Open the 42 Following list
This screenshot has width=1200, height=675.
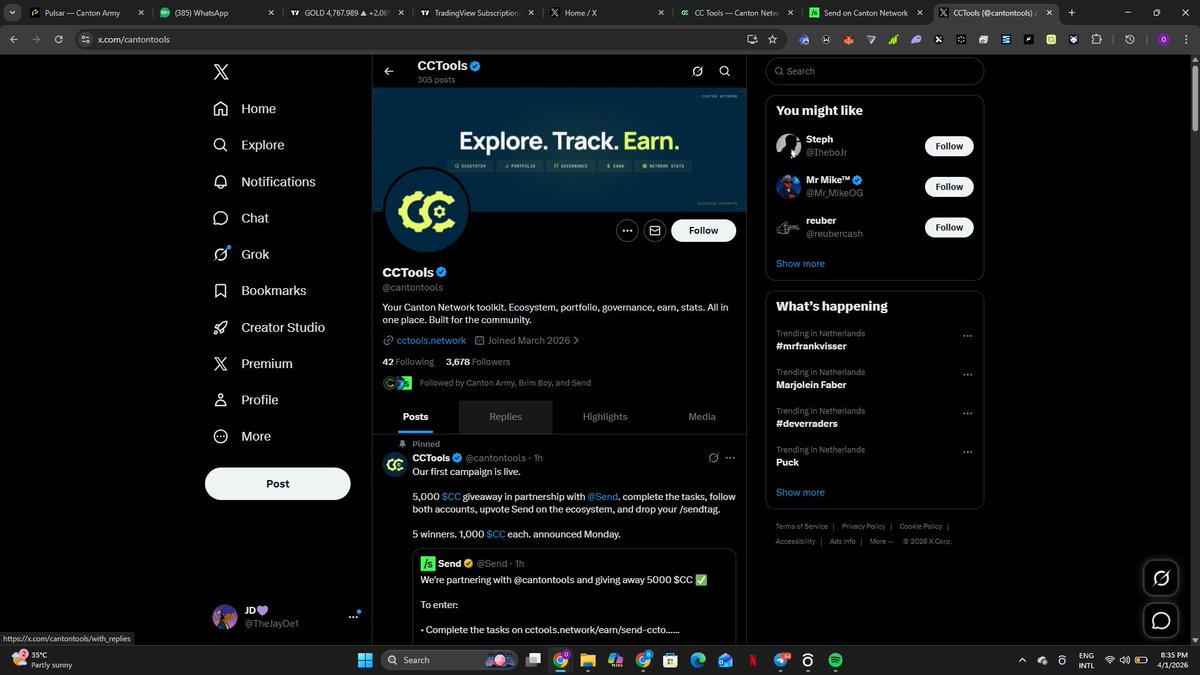408,362
